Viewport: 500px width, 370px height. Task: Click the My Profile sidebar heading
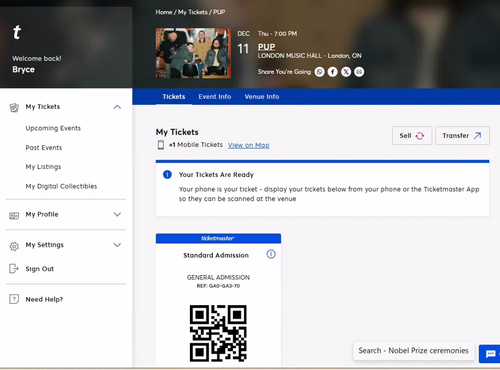42,214
